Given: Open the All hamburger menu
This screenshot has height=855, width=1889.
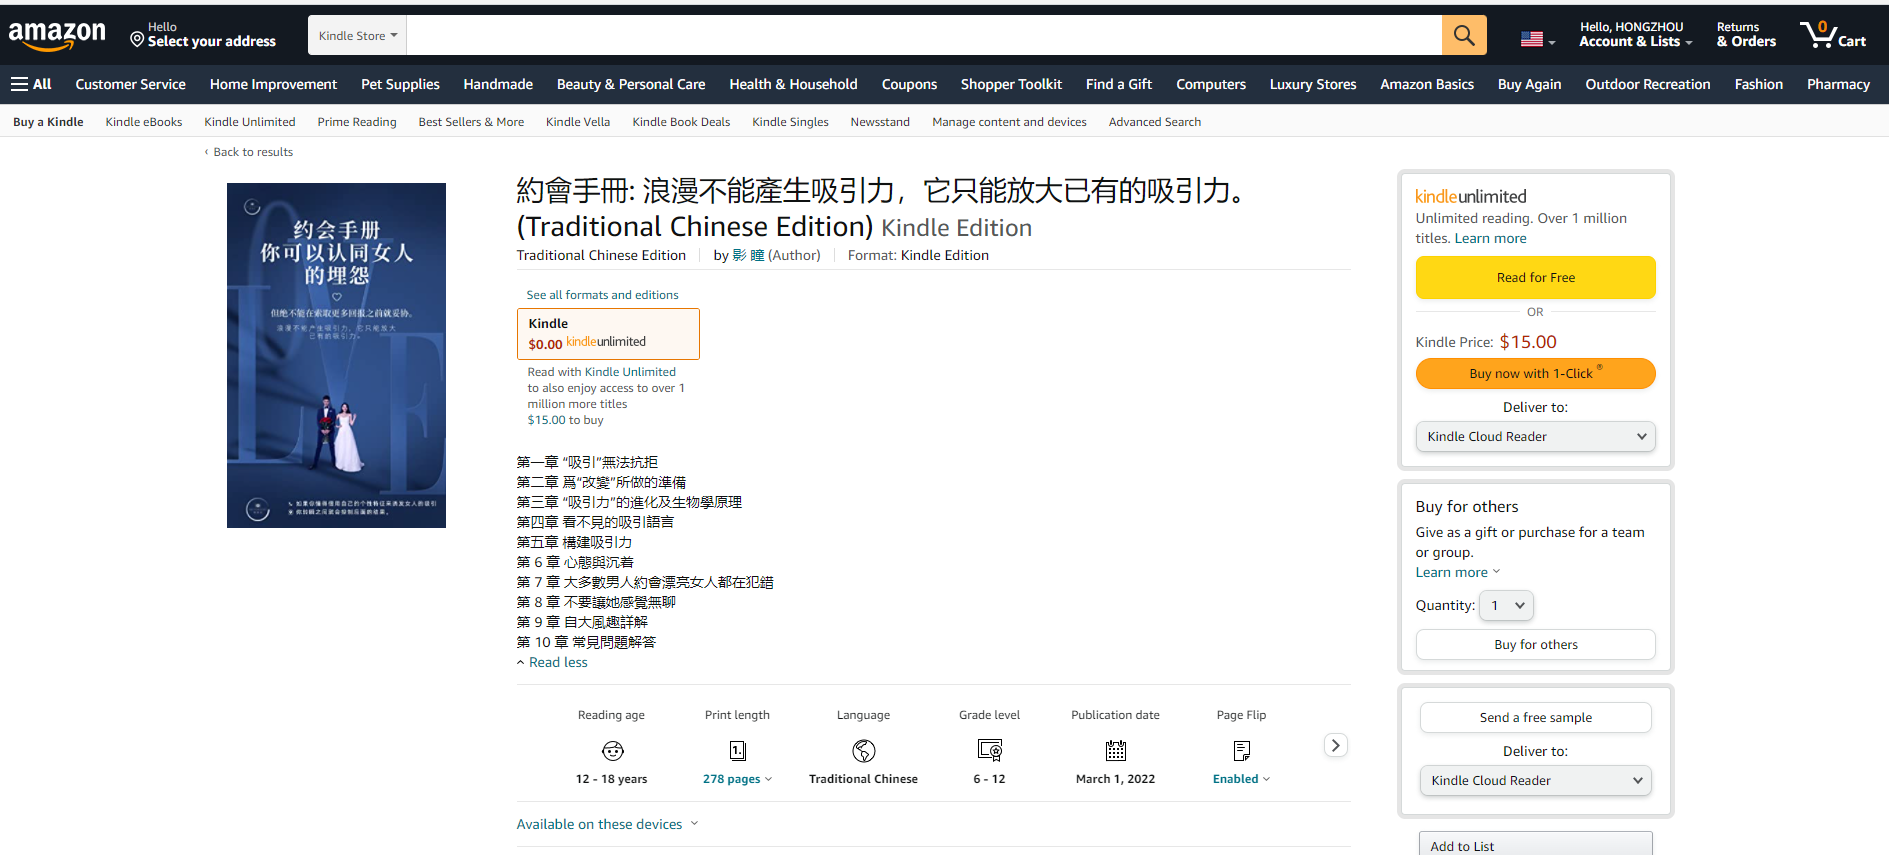Looking at the screenshot, I should [31, 84].
